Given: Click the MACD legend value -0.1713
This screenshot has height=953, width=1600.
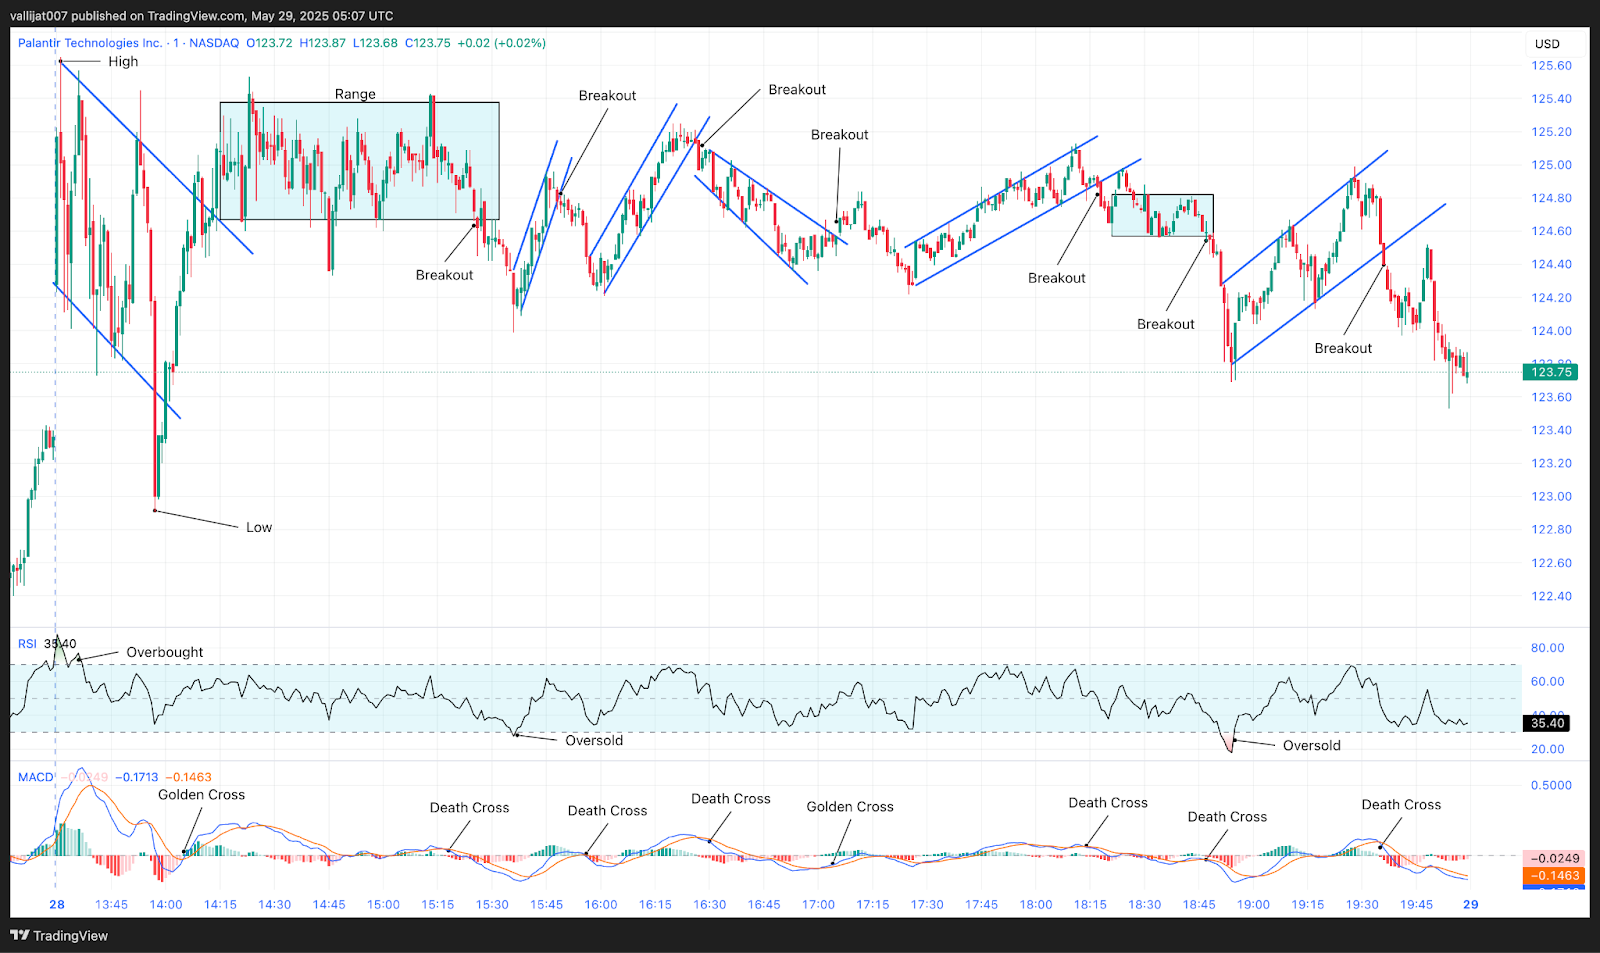Looking at the screenshot, I should pos(136,777).
